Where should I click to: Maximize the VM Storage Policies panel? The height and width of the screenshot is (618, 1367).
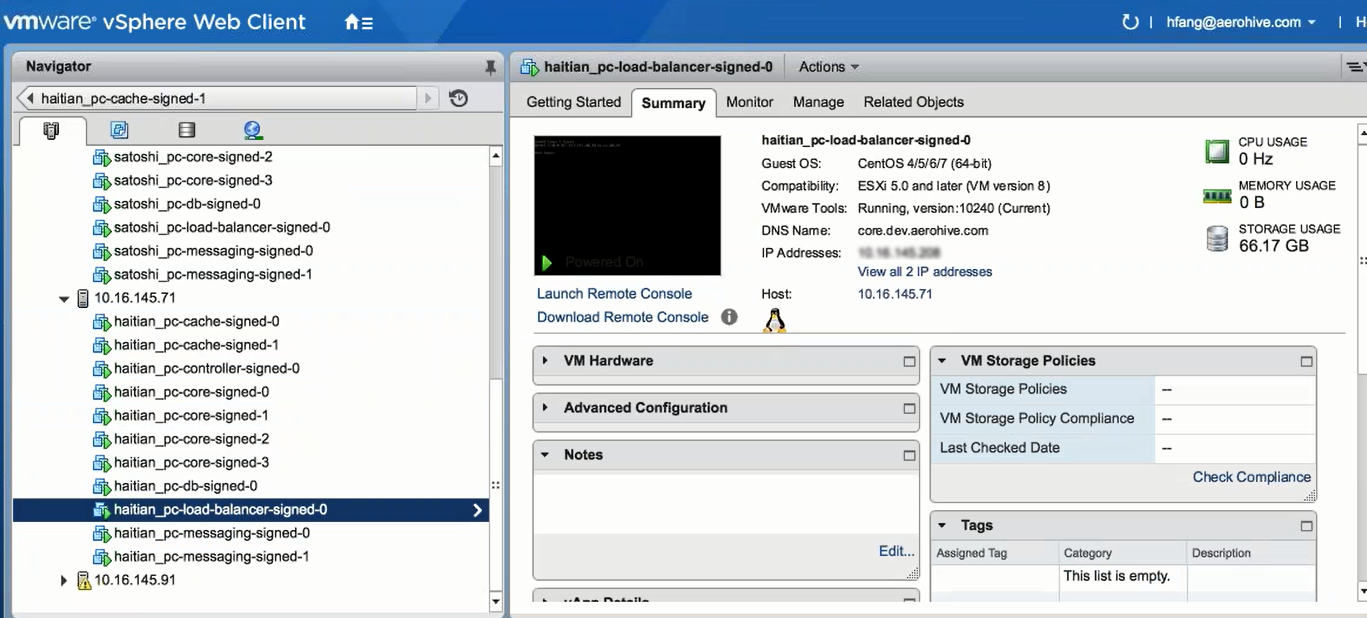coord(1306,361)
